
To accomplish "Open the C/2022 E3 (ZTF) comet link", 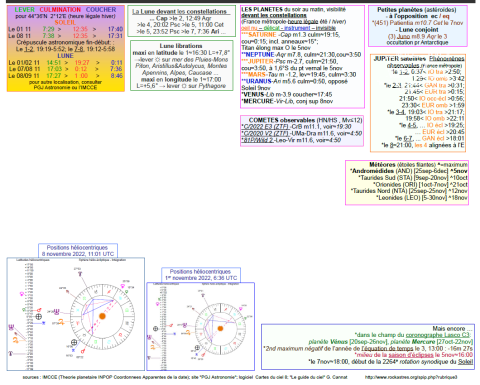I will 265,127.
